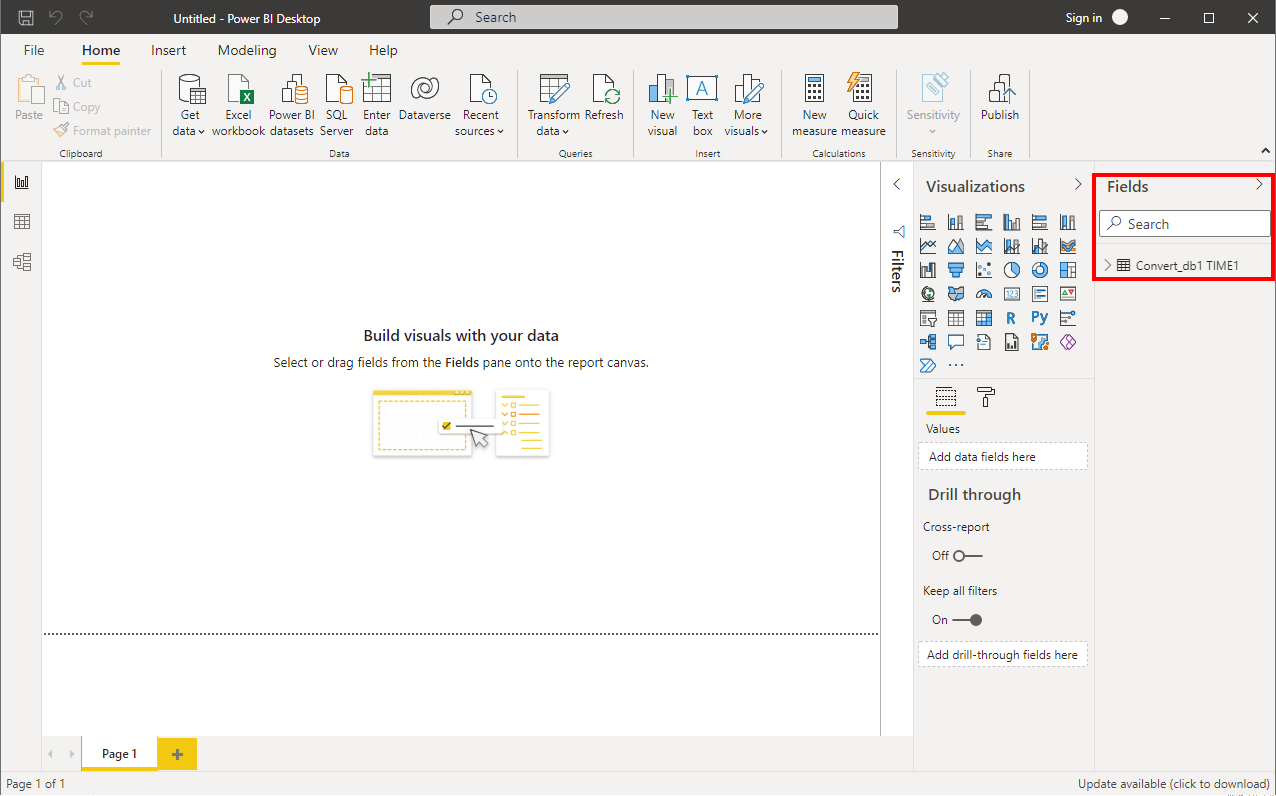Switch to the Insert tab

pyautogui.click(x=169, y=50)
